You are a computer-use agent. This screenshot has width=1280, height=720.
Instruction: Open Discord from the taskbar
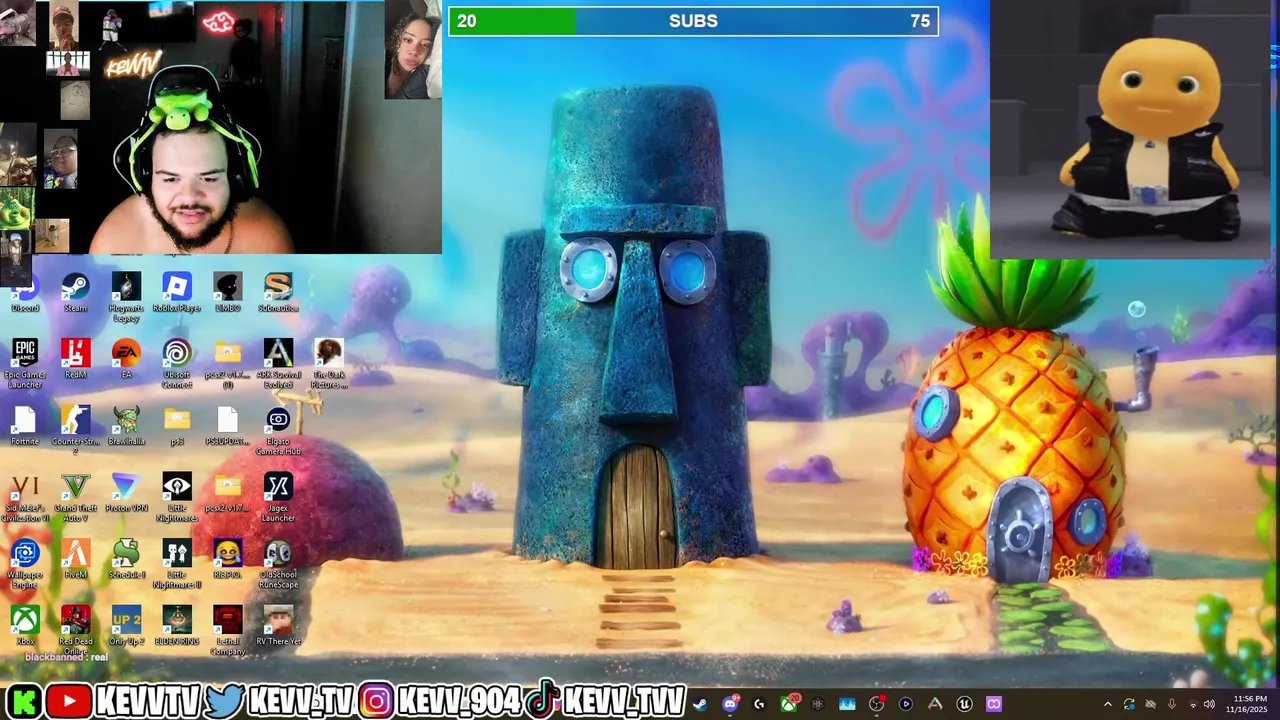pos(730,704)
